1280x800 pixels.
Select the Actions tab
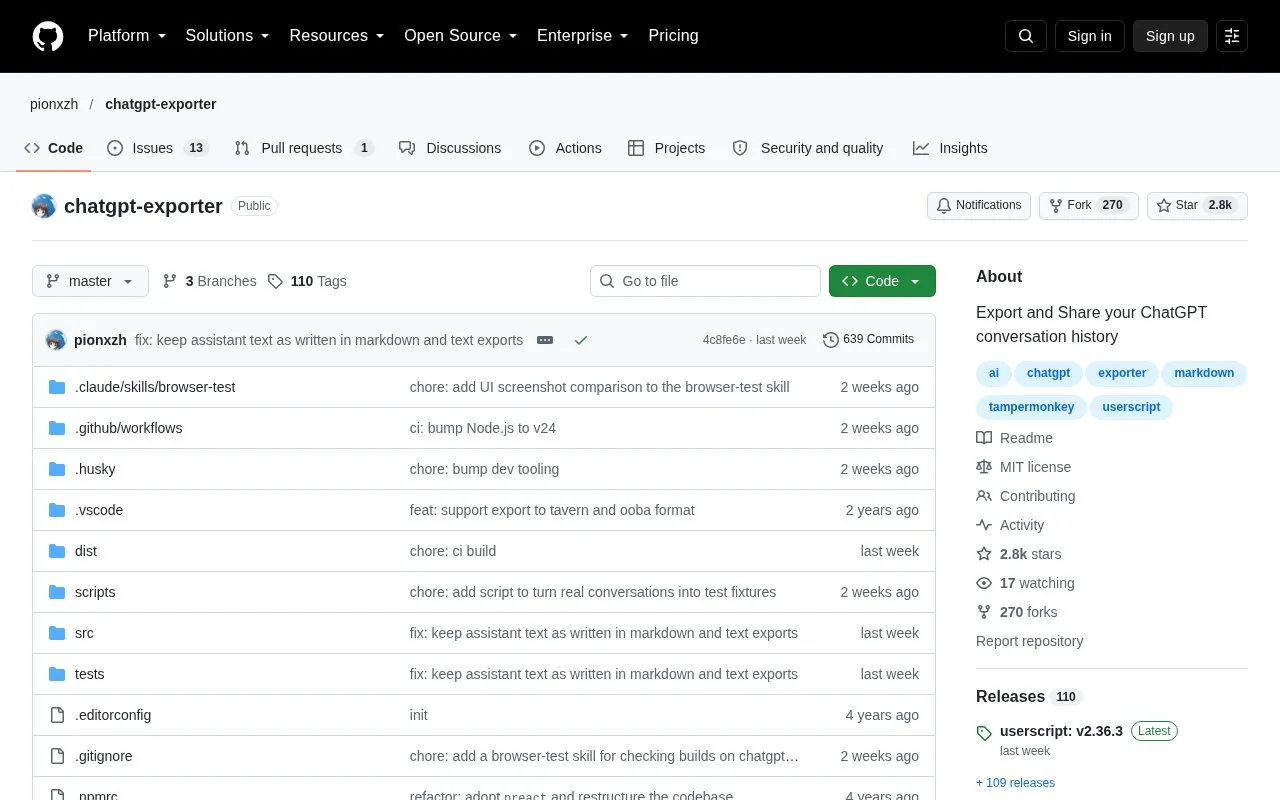point(565,148)
